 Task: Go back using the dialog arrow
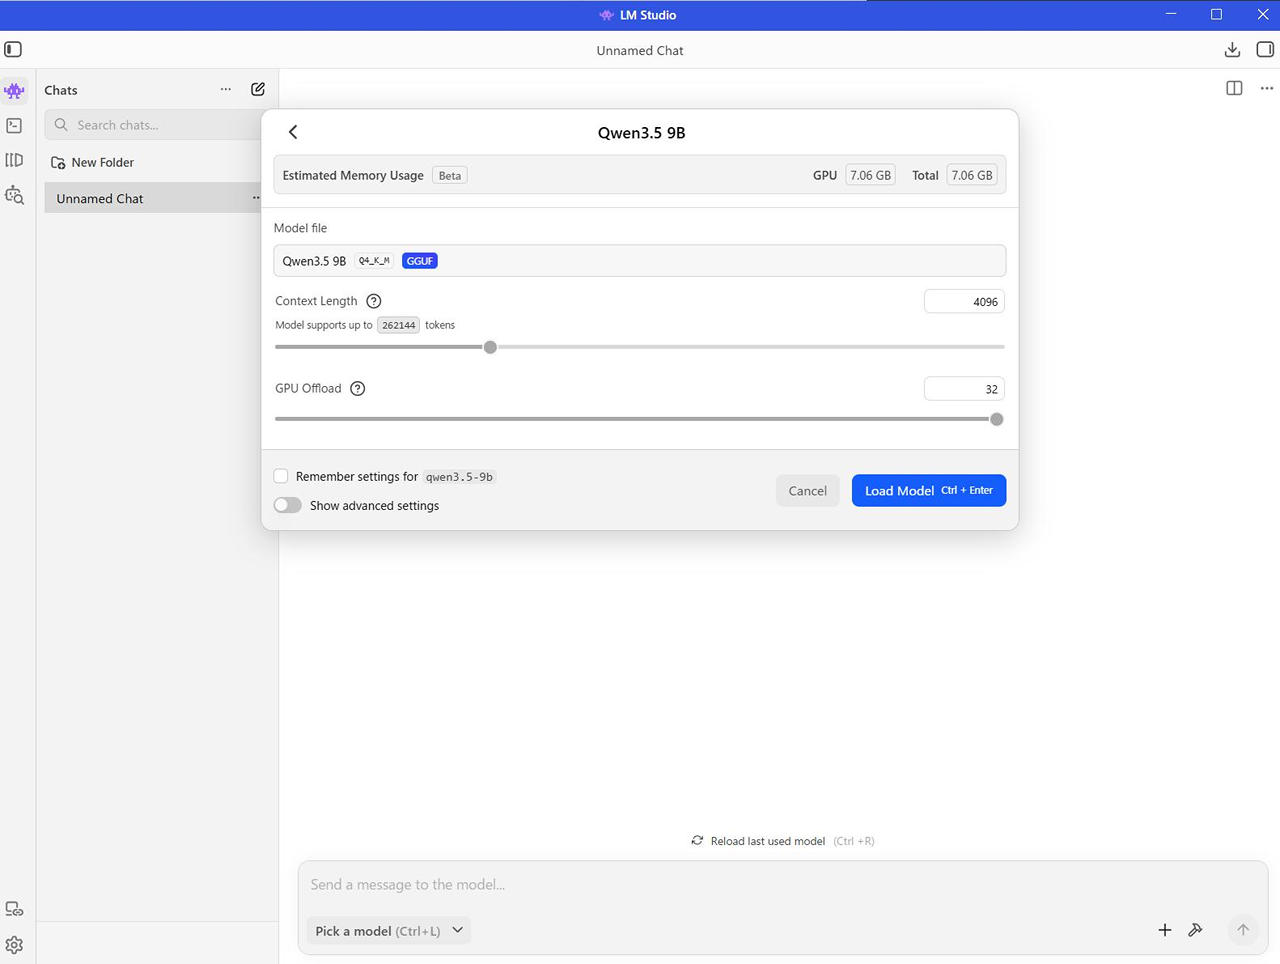(293, 132)
